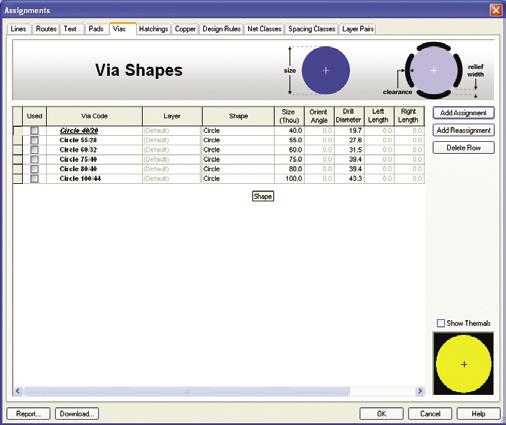Viewport: 506px width, 425px height.
Task: Click the Delete Row button
Action: tap(463, 148)
